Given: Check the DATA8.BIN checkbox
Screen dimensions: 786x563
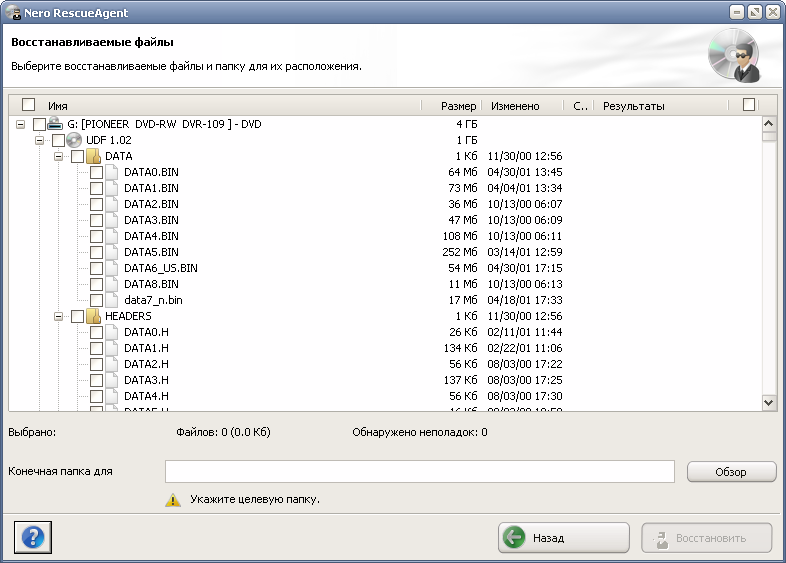Looking at the screenshot, I should [x=96, y=284].
